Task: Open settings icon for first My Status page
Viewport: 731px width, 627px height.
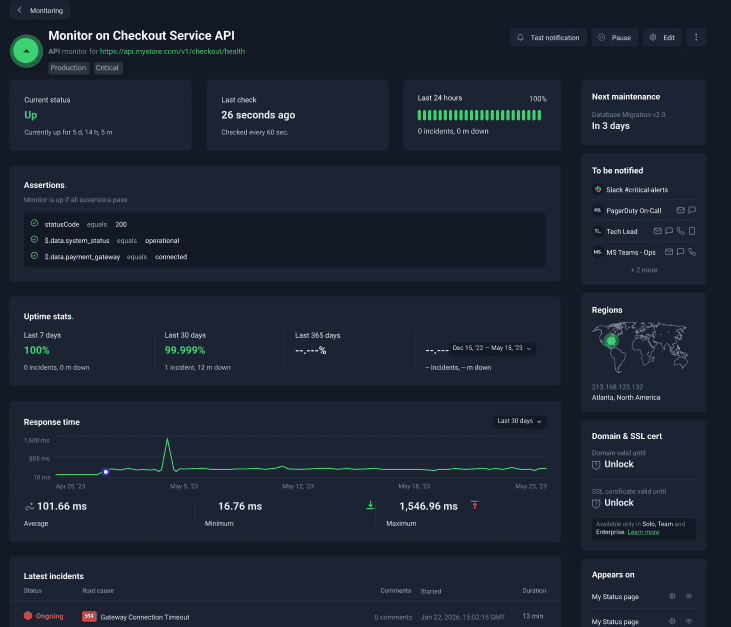Action: pos(672,597)
